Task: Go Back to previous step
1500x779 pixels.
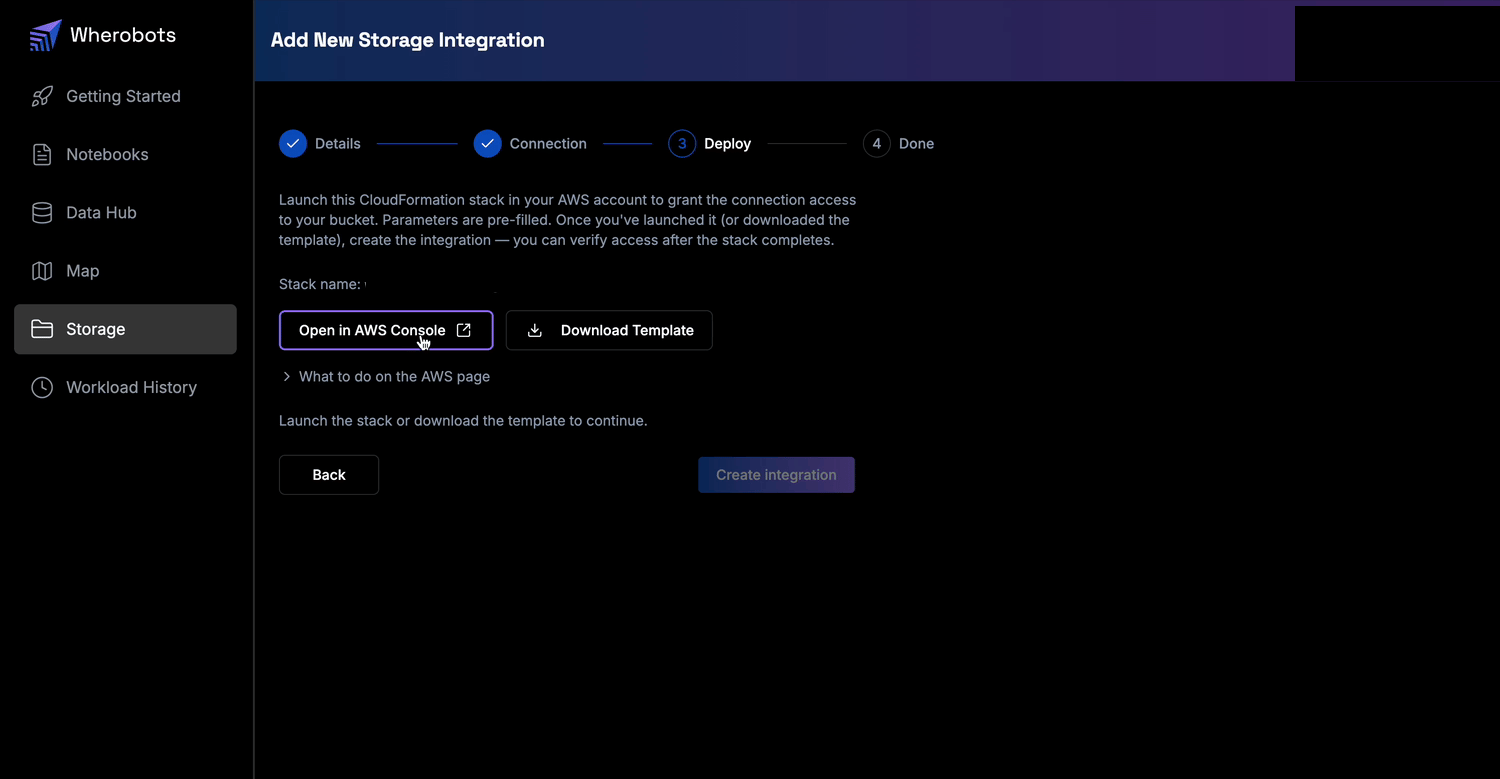Action: tap(329, 475)
